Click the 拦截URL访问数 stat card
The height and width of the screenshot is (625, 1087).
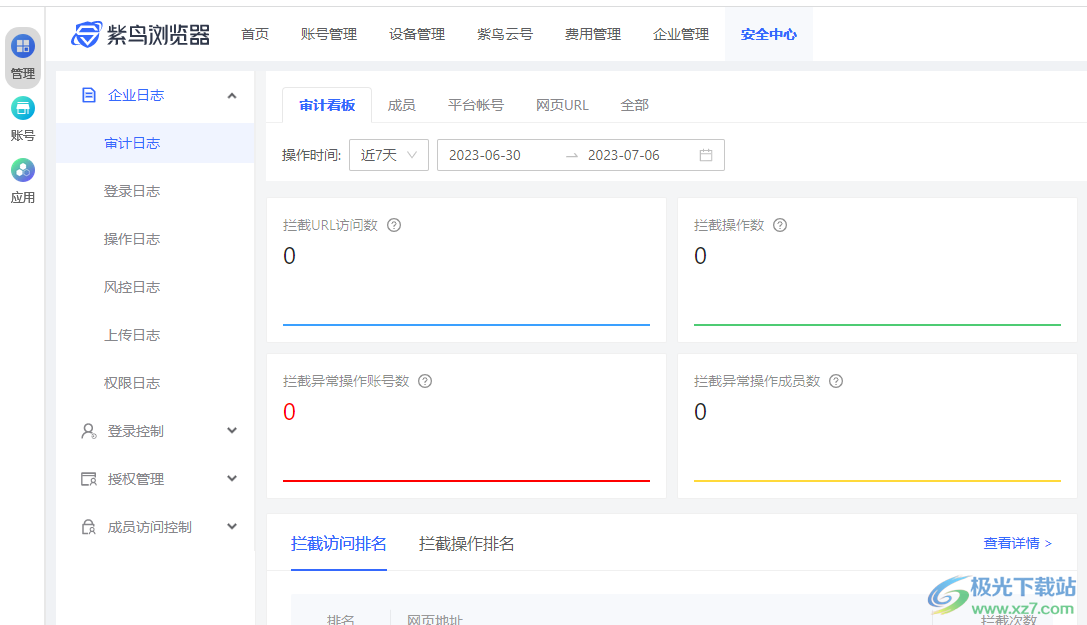click(x=466, y=270)
